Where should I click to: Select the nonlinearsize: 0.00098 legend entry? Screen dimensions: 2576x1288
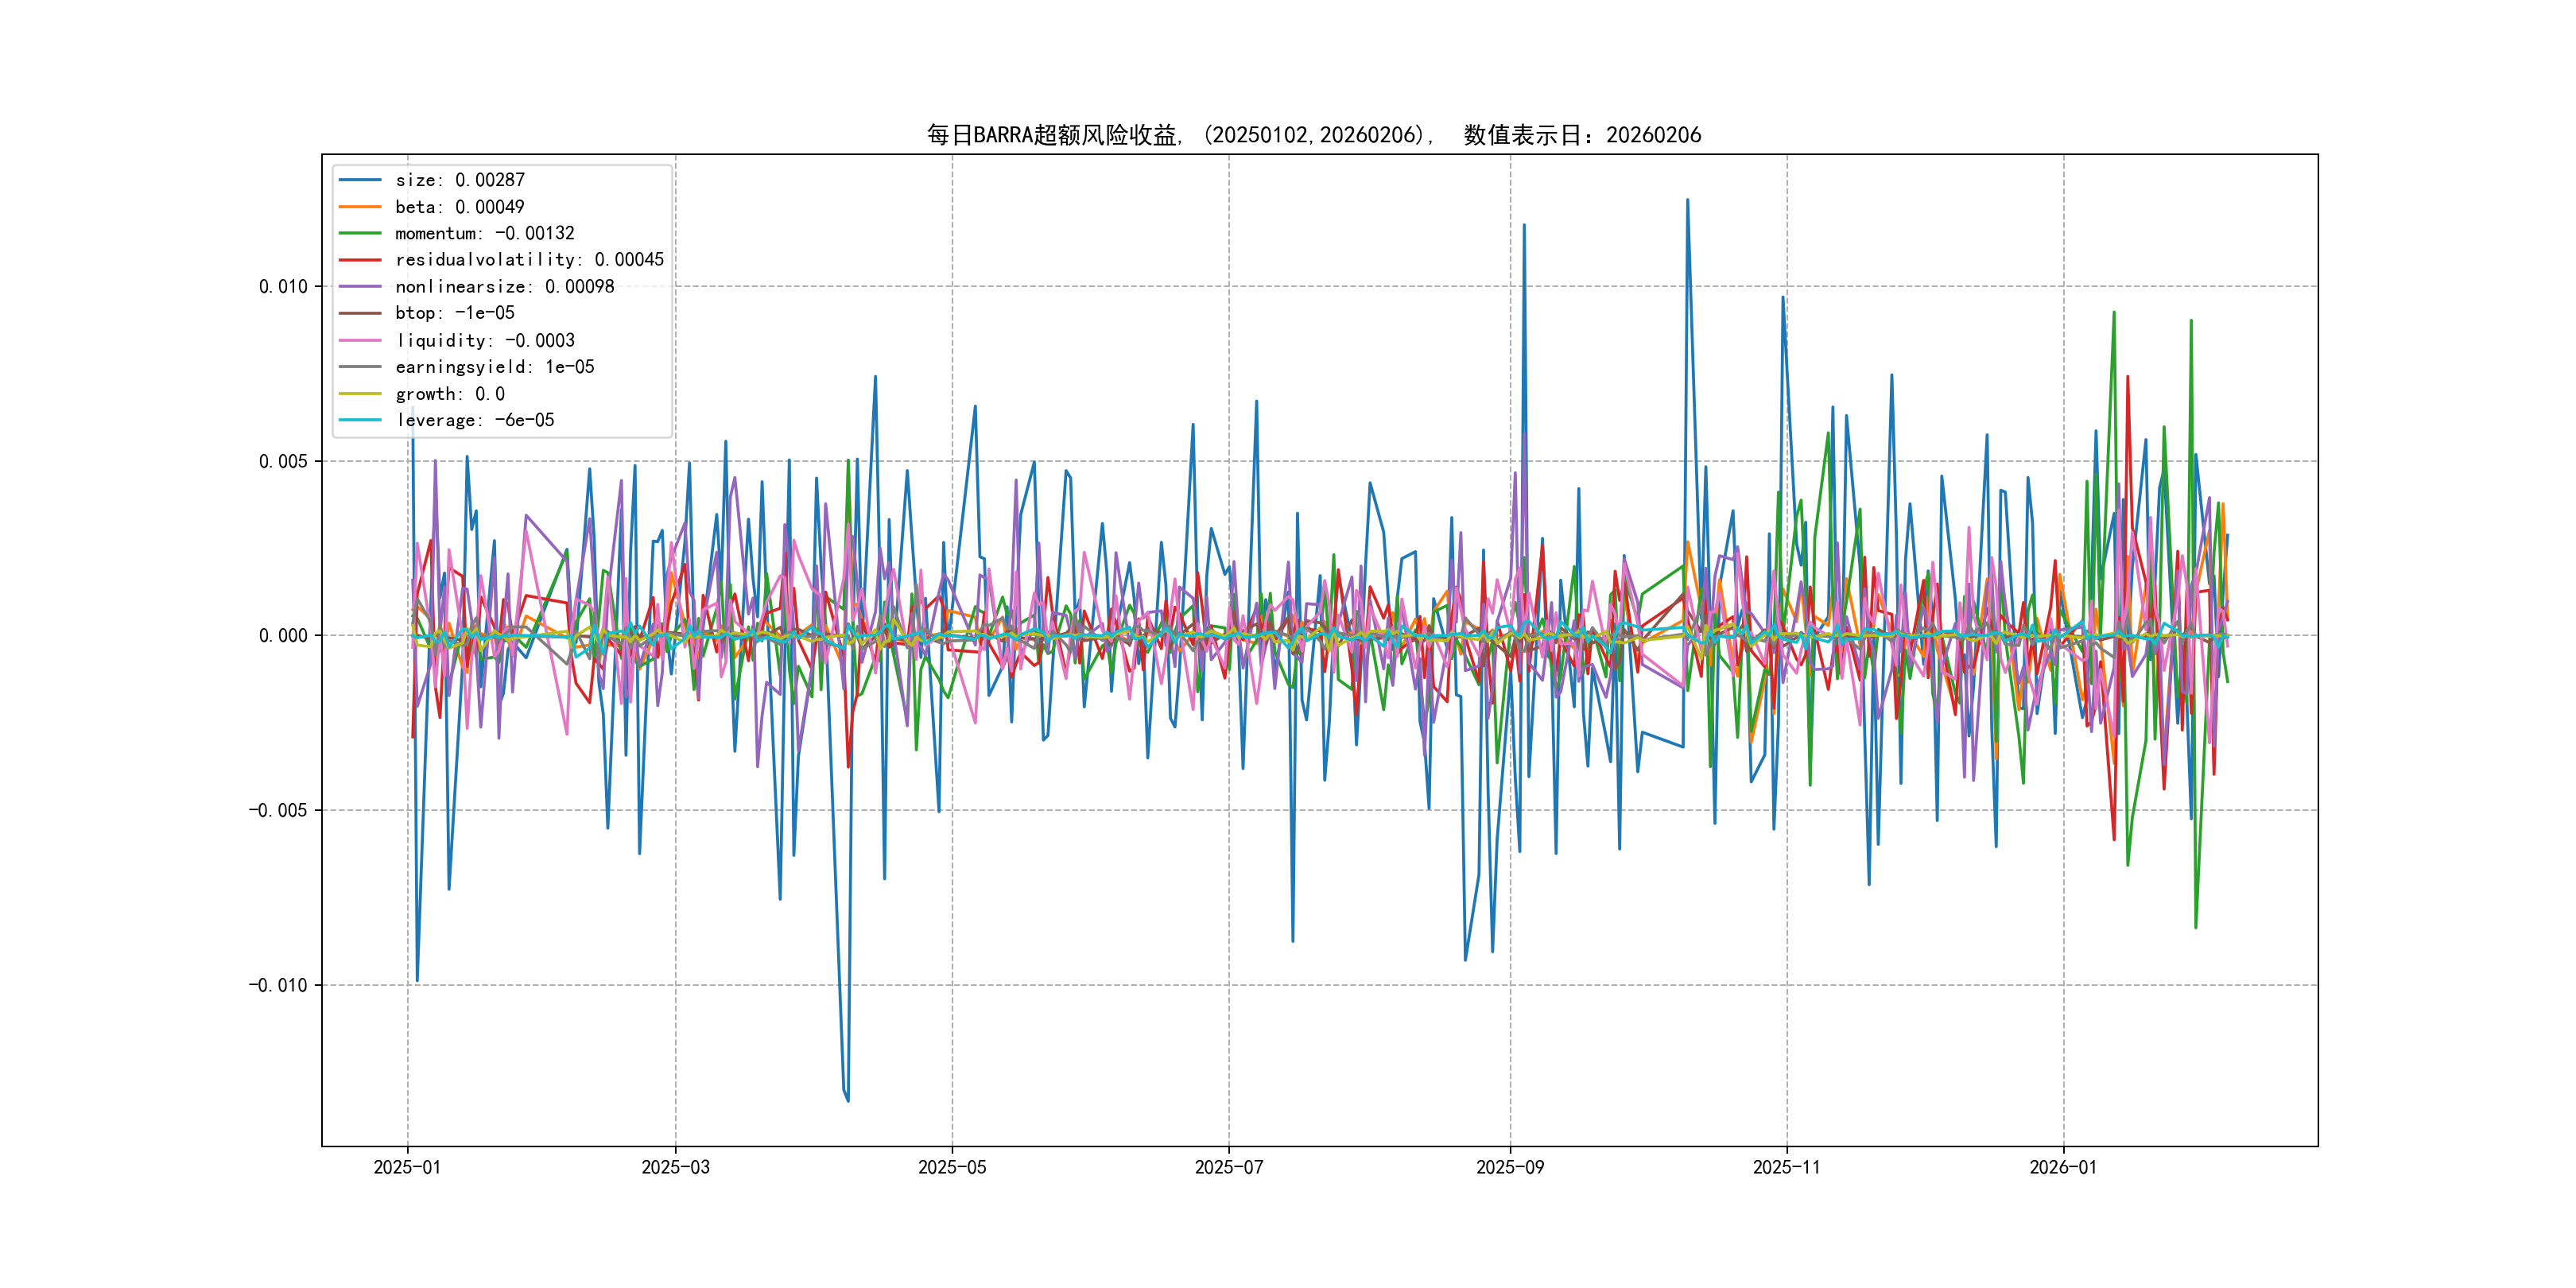coord(504,287)
